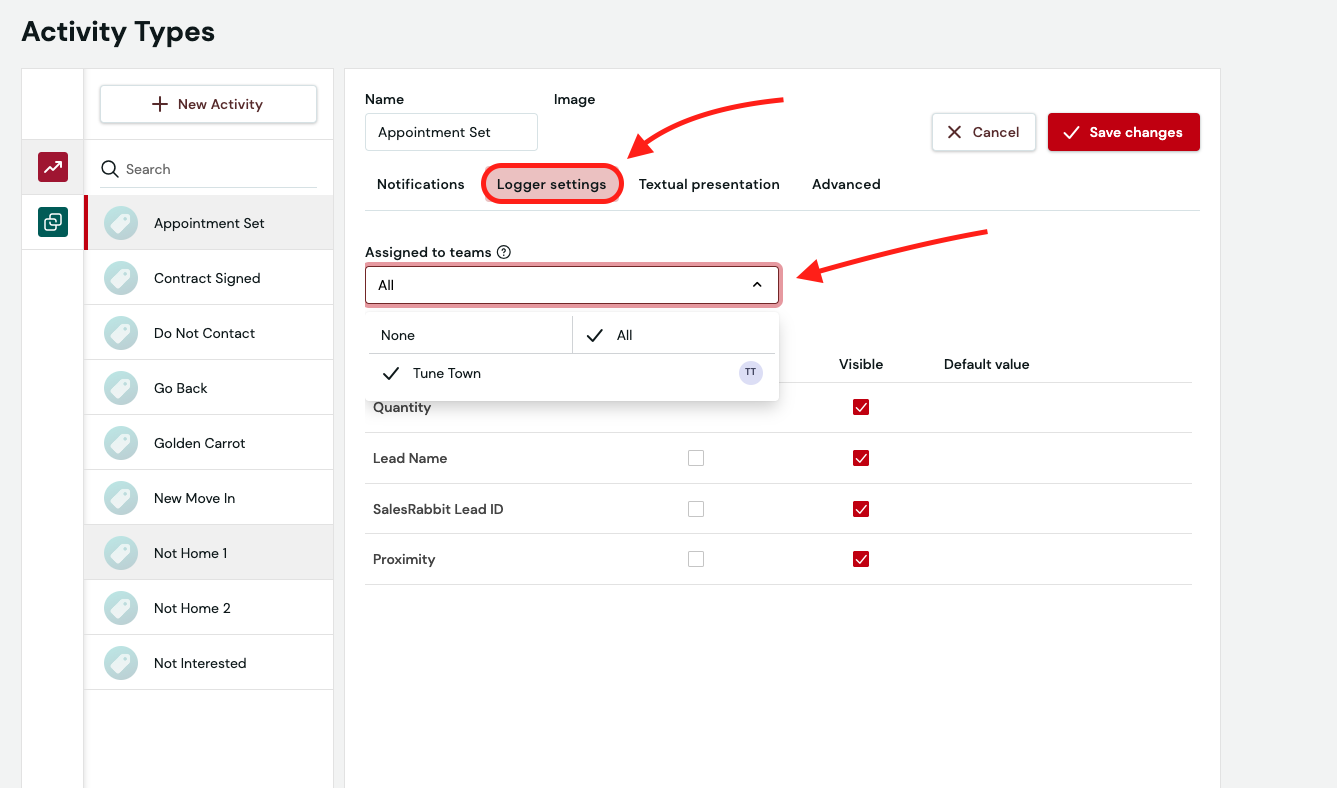Choose All in the teams dropdown
1337x788 pixels.
point(675,335)
